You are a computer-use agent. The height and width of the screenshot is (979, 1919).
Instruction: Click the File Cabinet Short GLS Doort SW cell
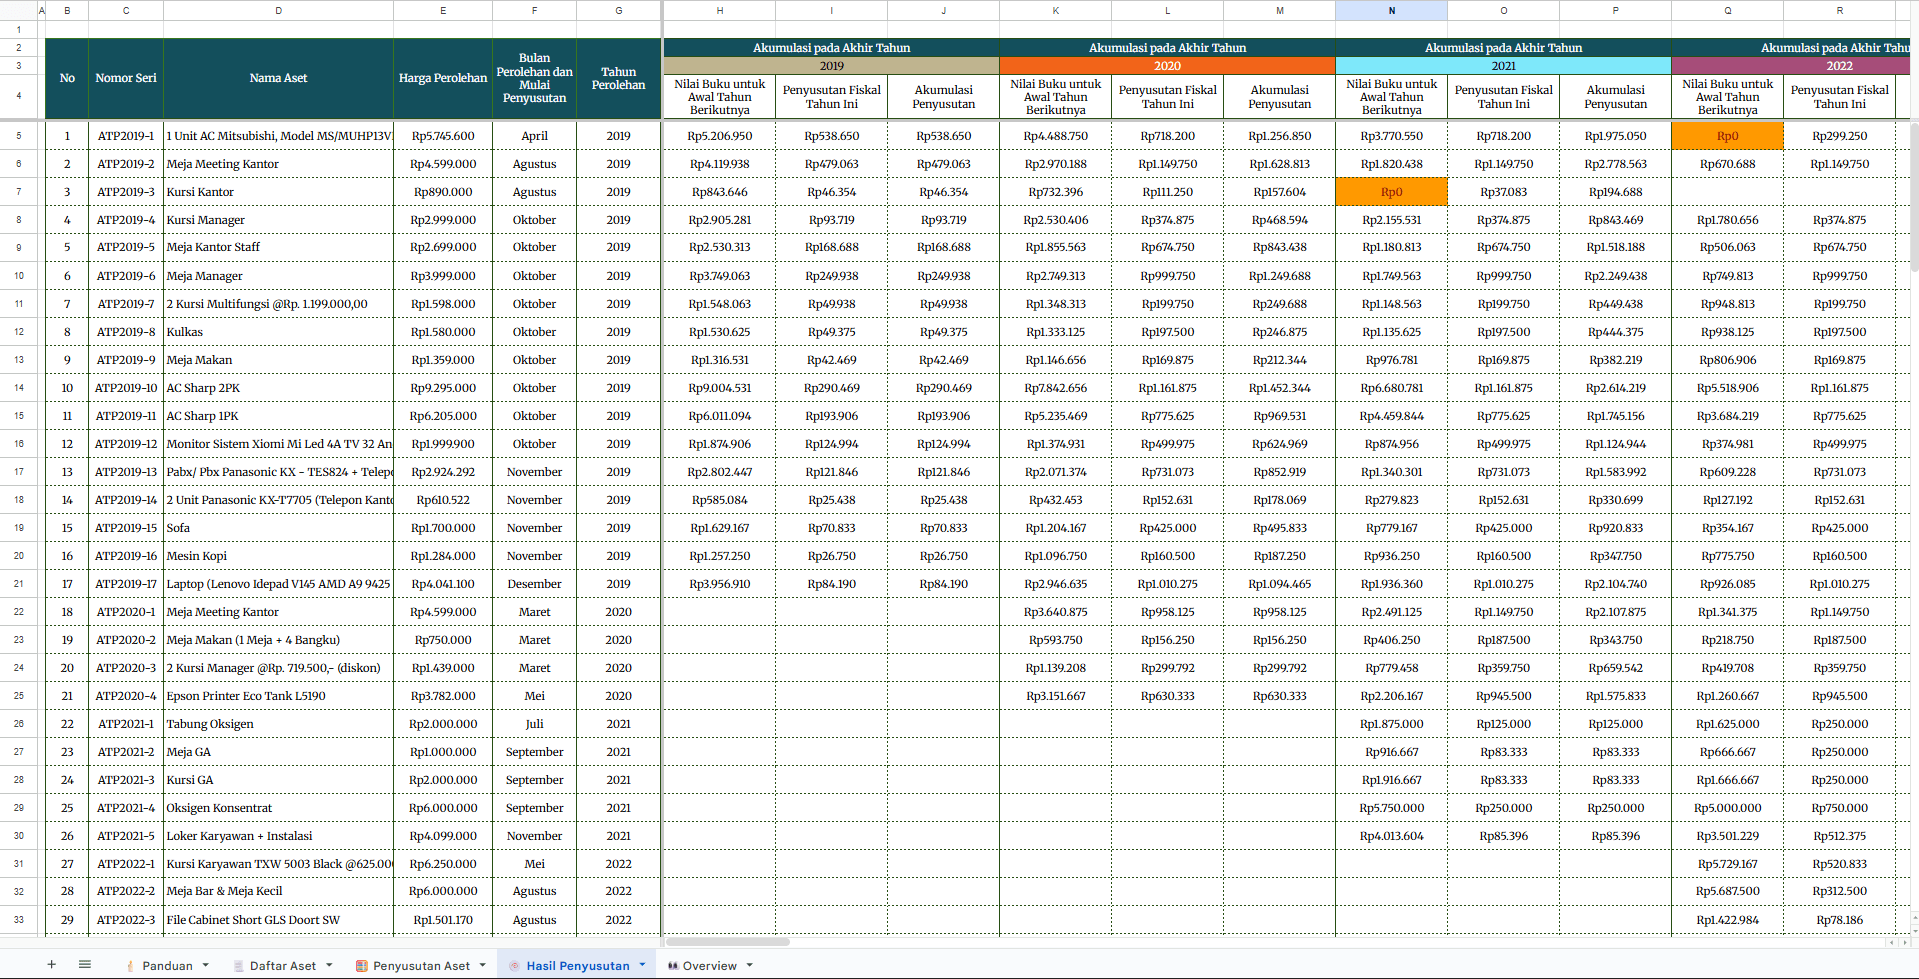point(278,919)
